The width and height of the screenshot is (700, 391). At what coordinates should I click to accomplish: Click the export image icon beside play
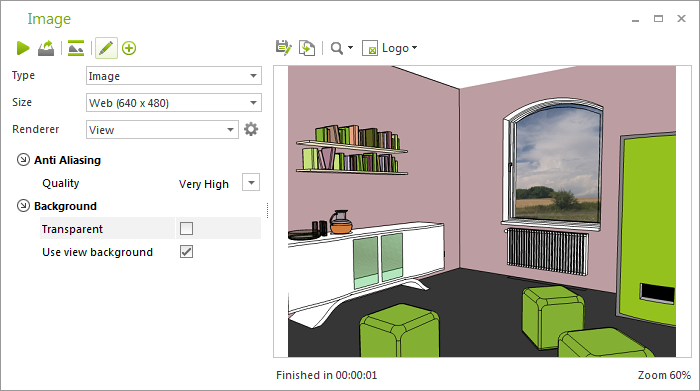click(x=46, y=48)
